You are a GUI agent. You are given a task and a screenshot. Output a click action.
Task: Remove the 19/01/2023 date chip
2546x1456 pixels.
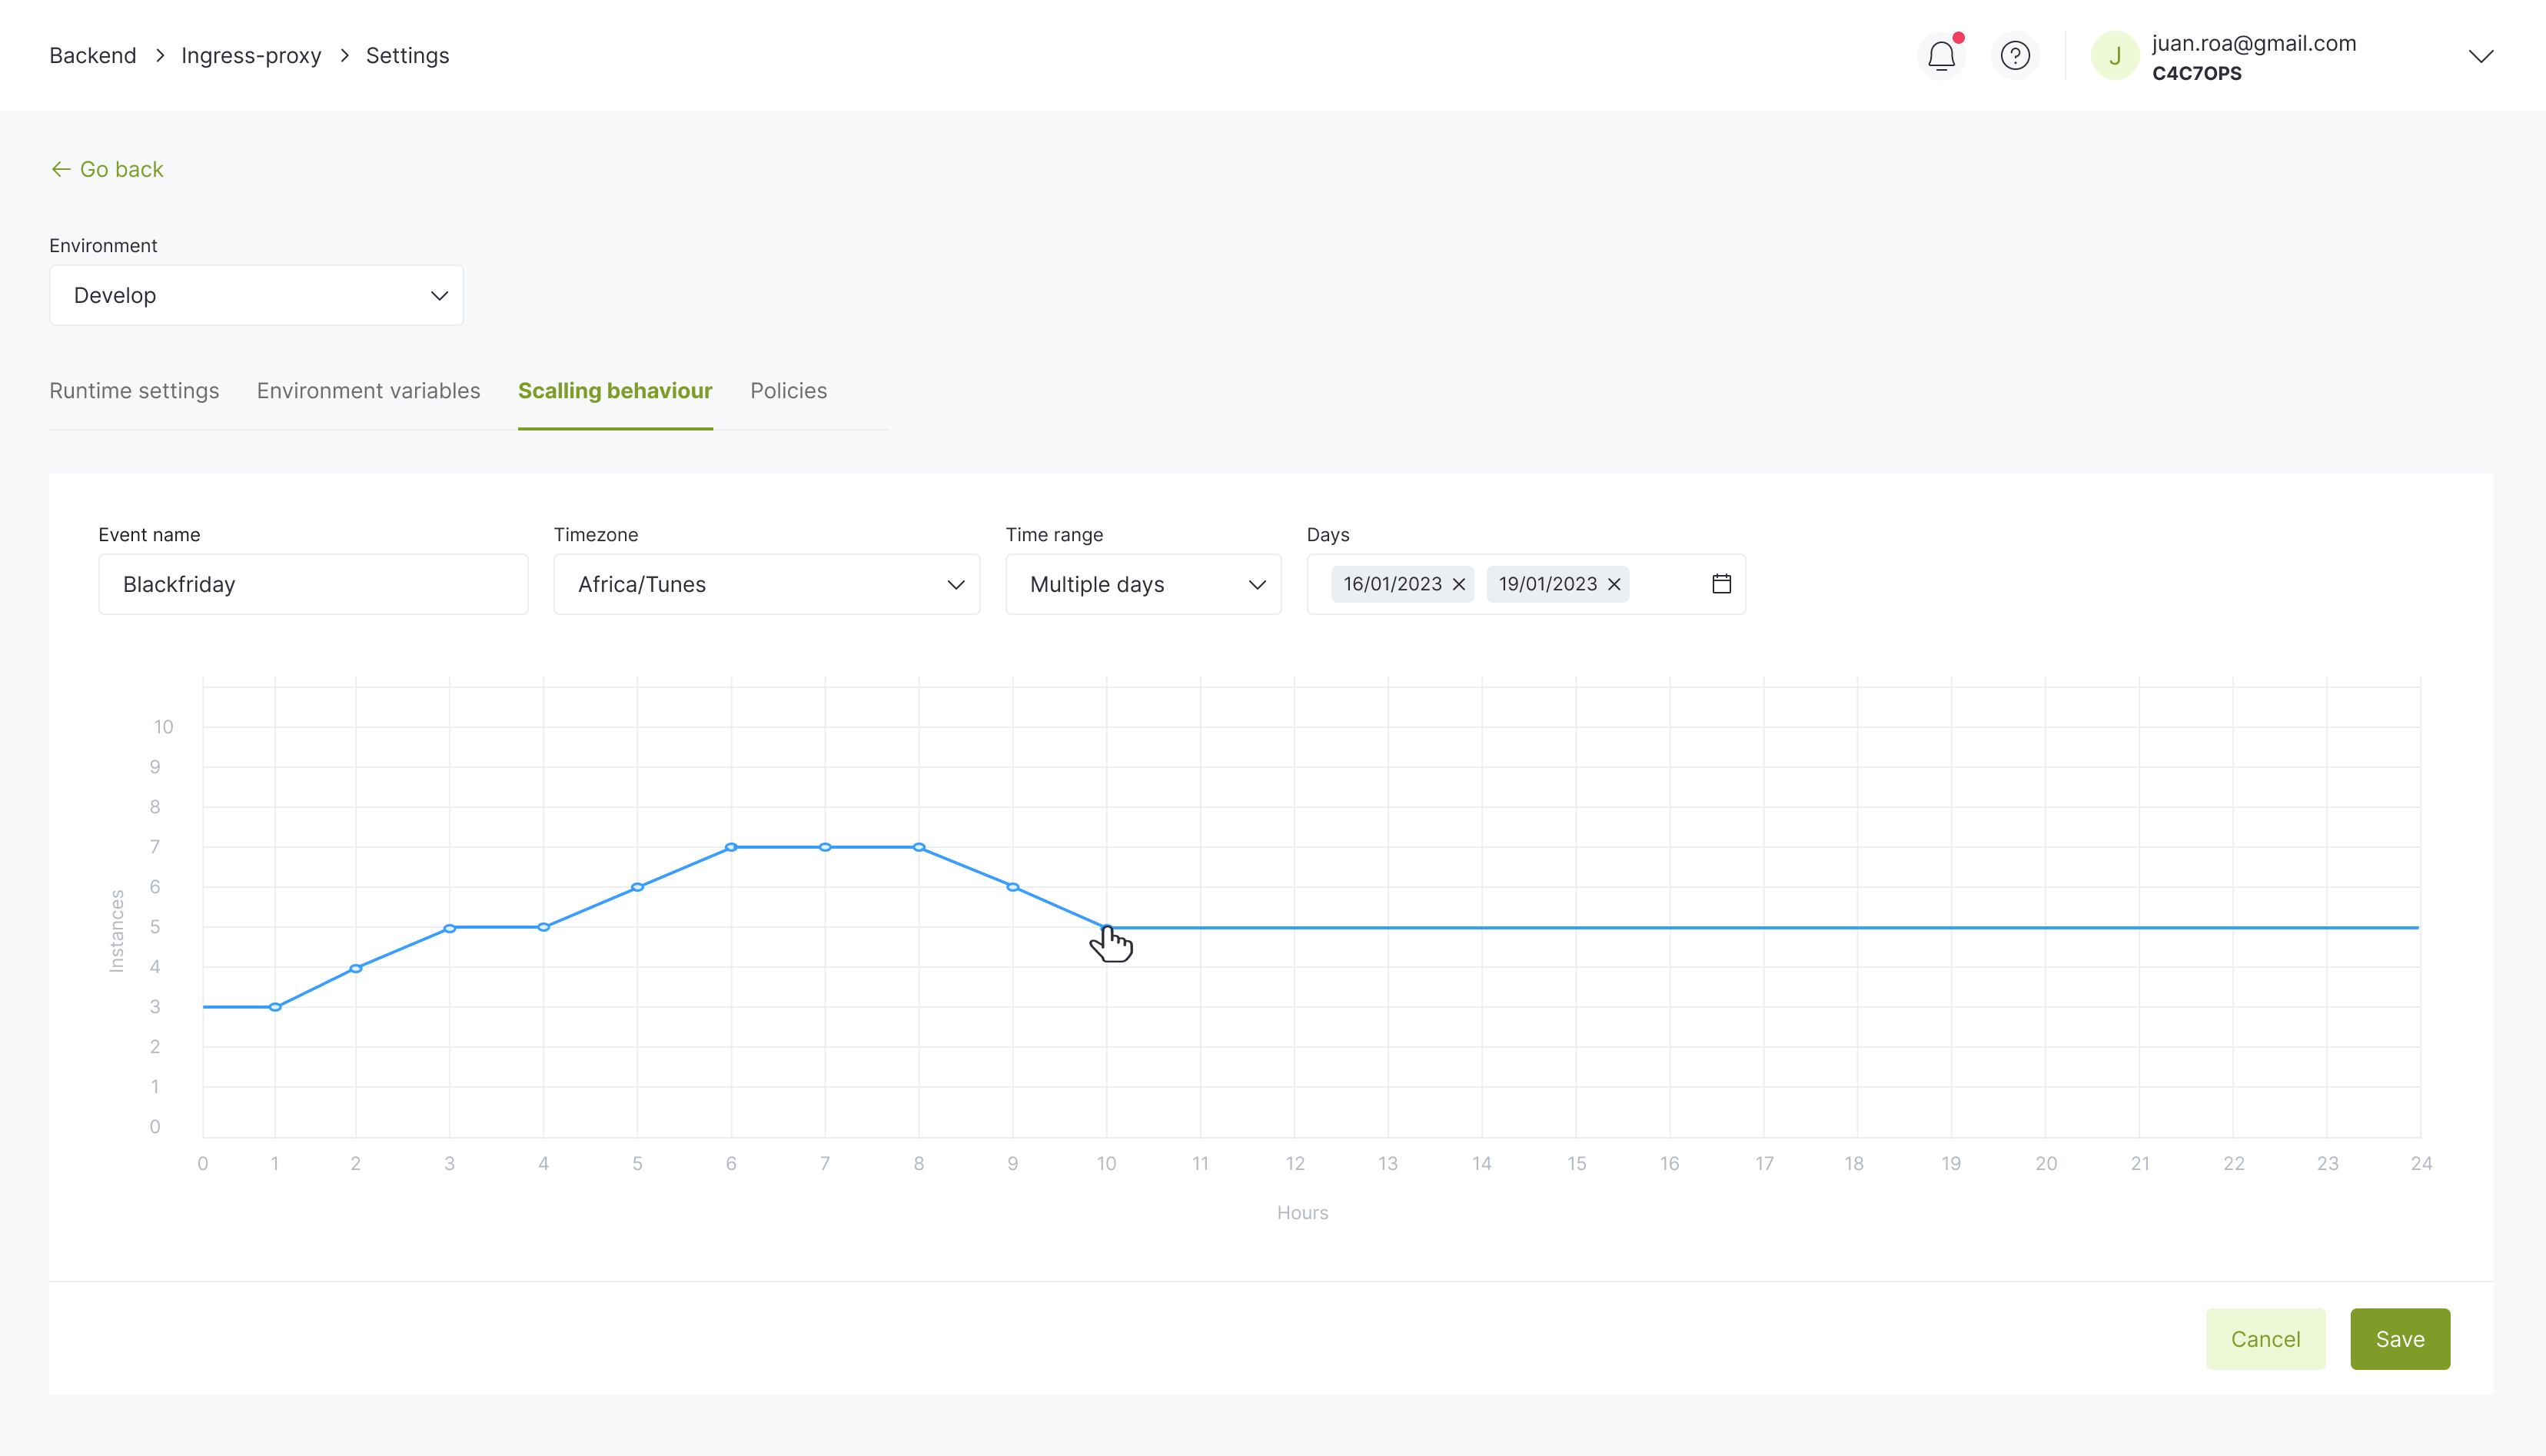pyautogui.click(x=1614, y=584)
